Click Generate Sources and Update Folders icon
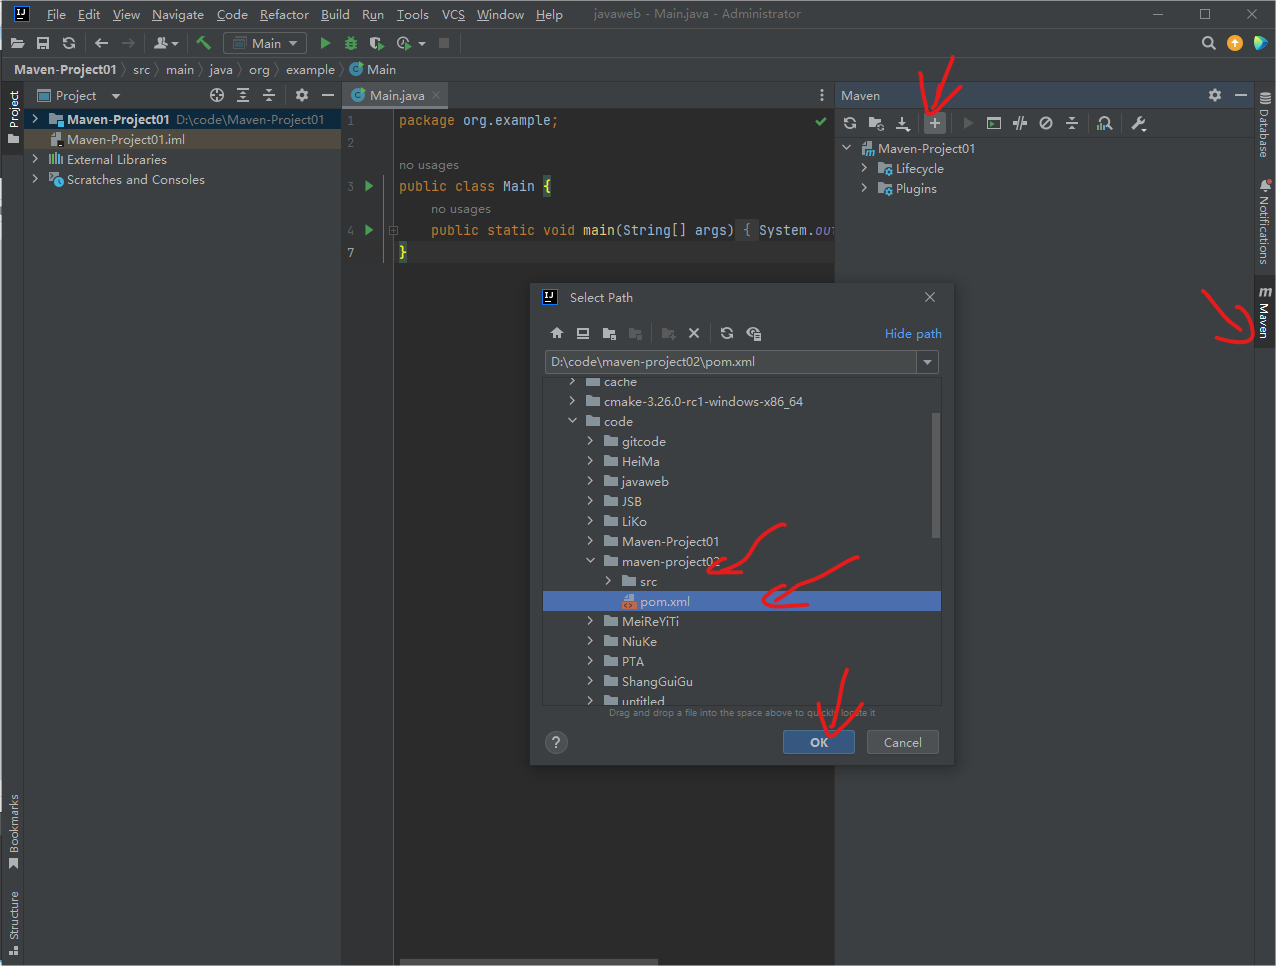1276x966 pixels. (x=876, y=123)
